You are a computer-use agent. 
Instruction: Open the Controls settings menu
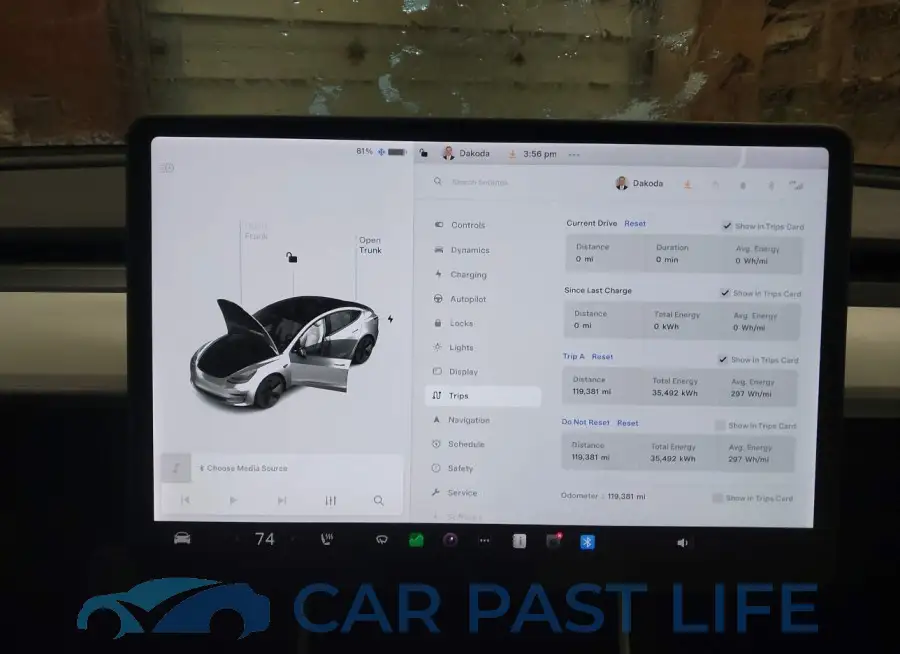click(x=459, y=225)
